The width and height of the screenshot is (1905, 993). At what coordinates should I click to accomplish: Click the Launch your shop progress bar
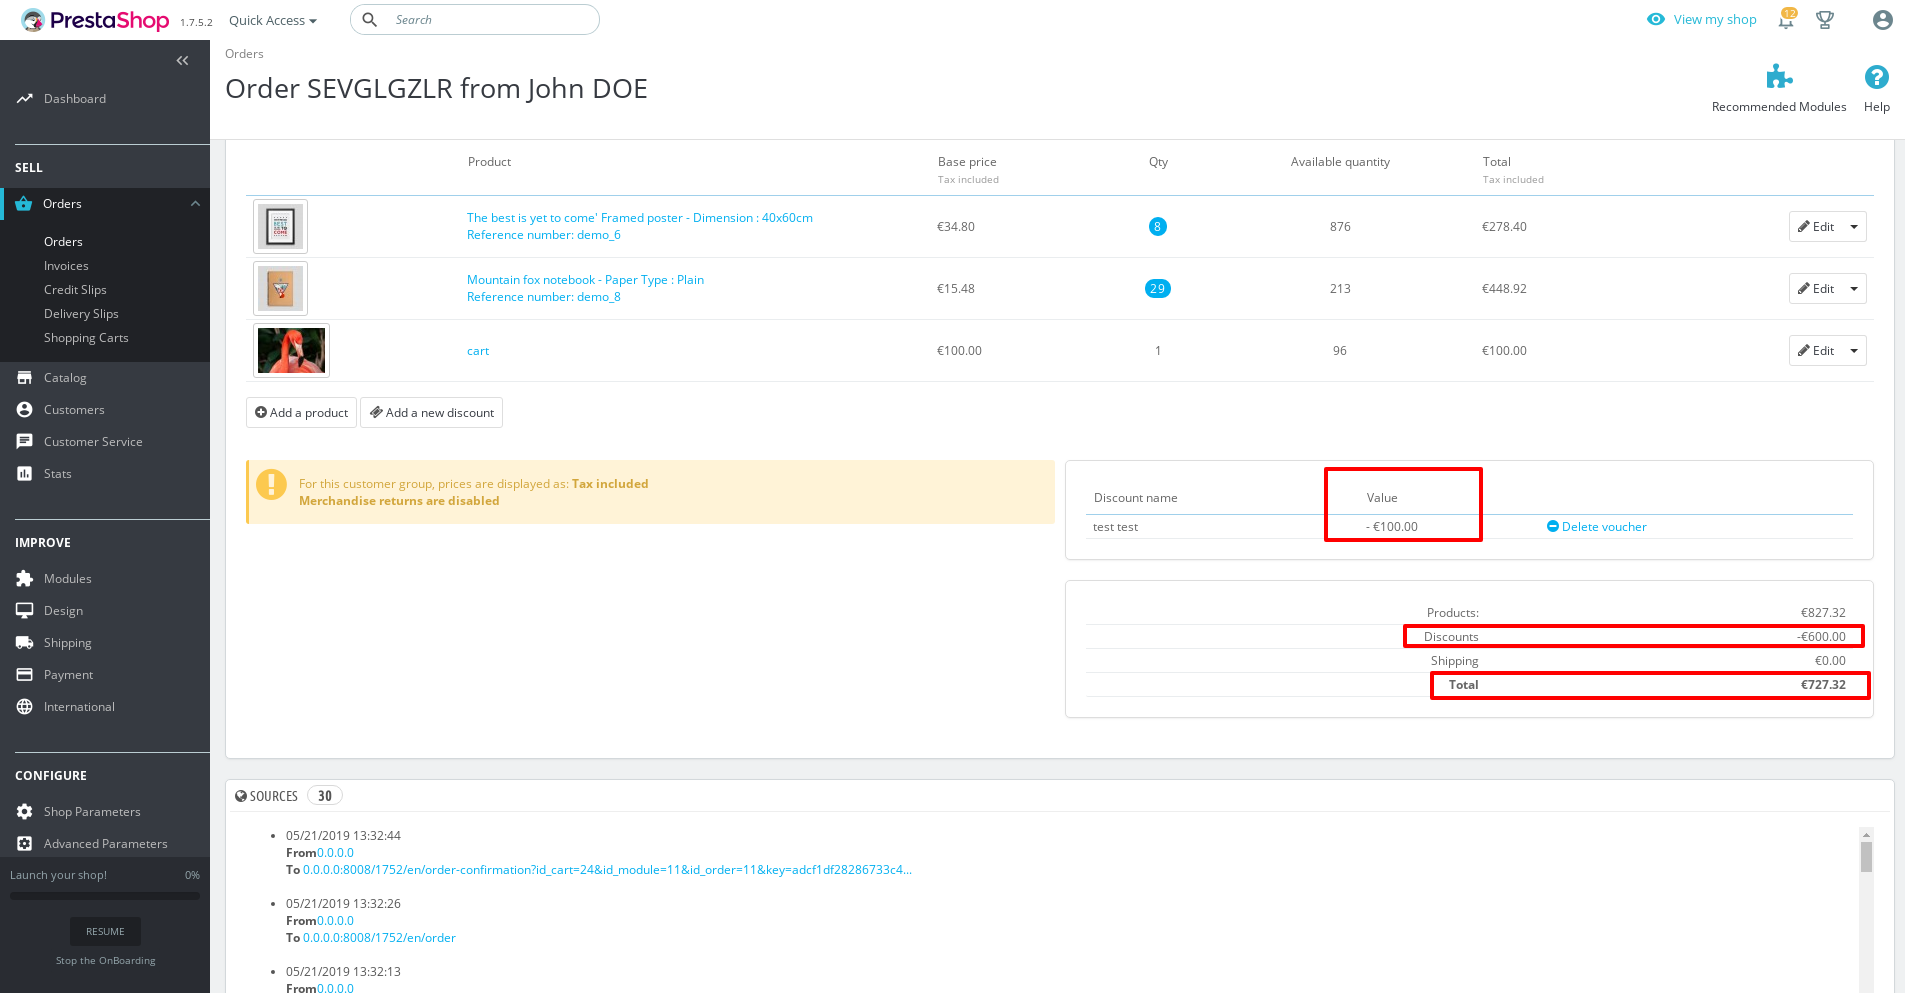[105, 896]
